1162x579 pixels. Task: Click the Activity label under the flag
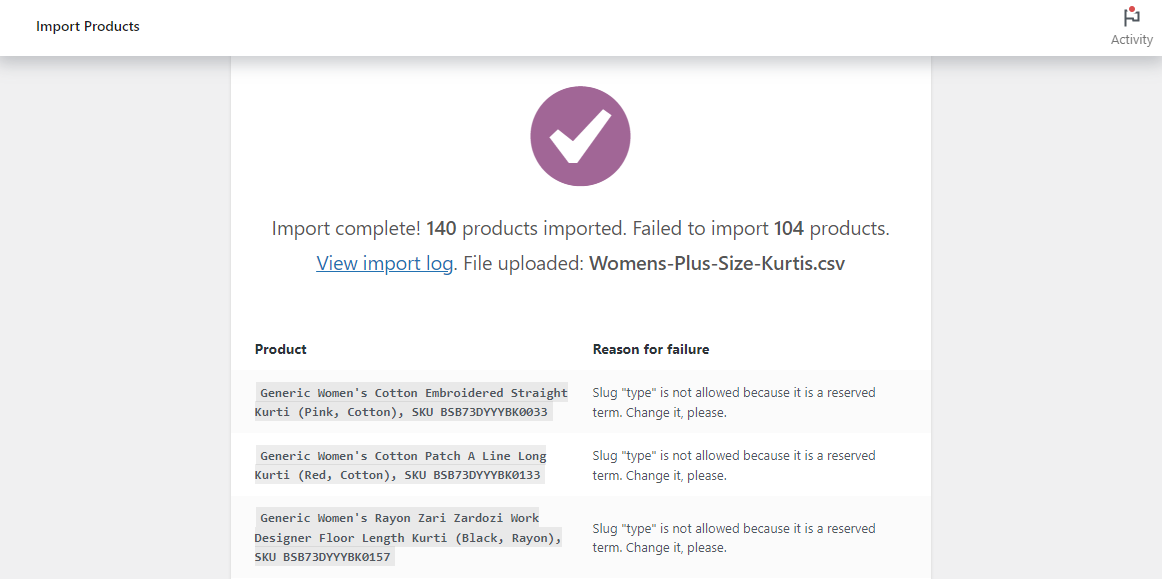1132,40
